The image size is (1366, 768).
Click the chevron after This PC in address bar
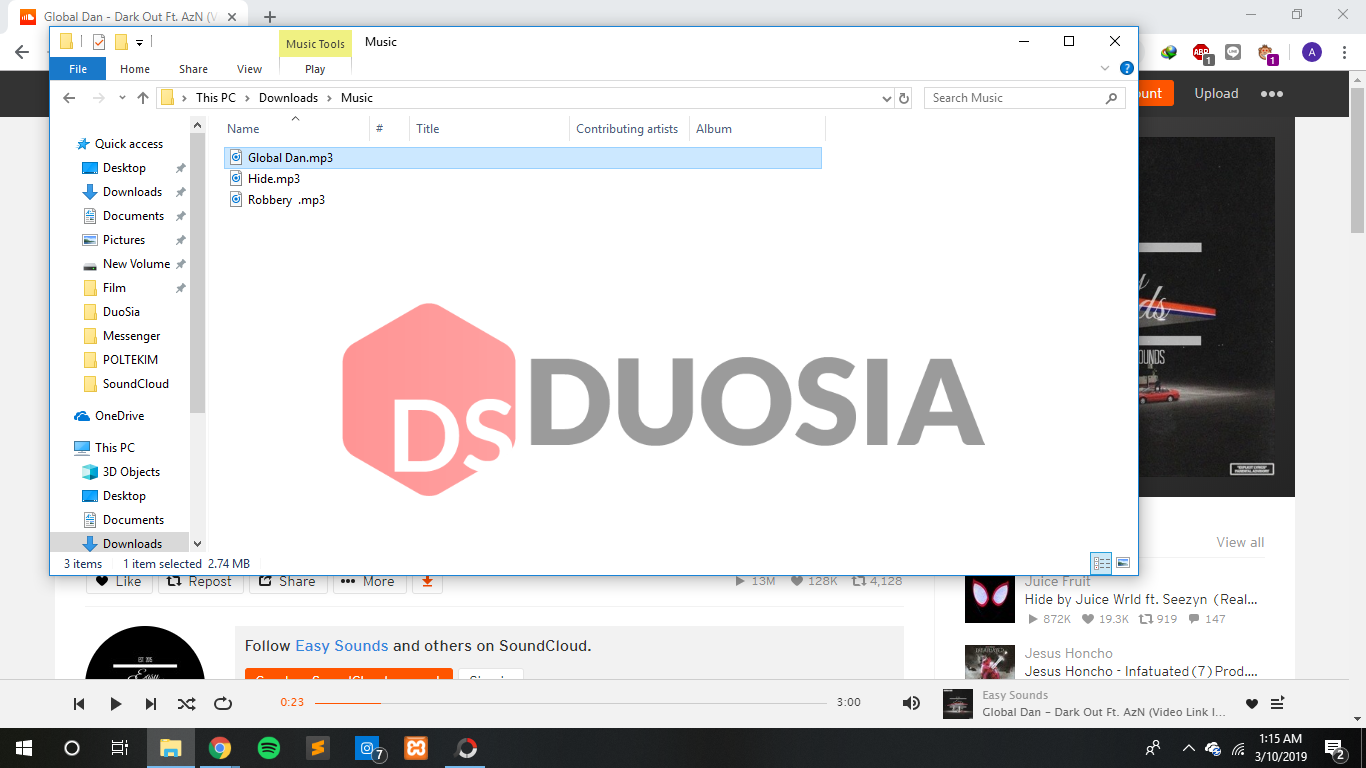coord(247,98)
